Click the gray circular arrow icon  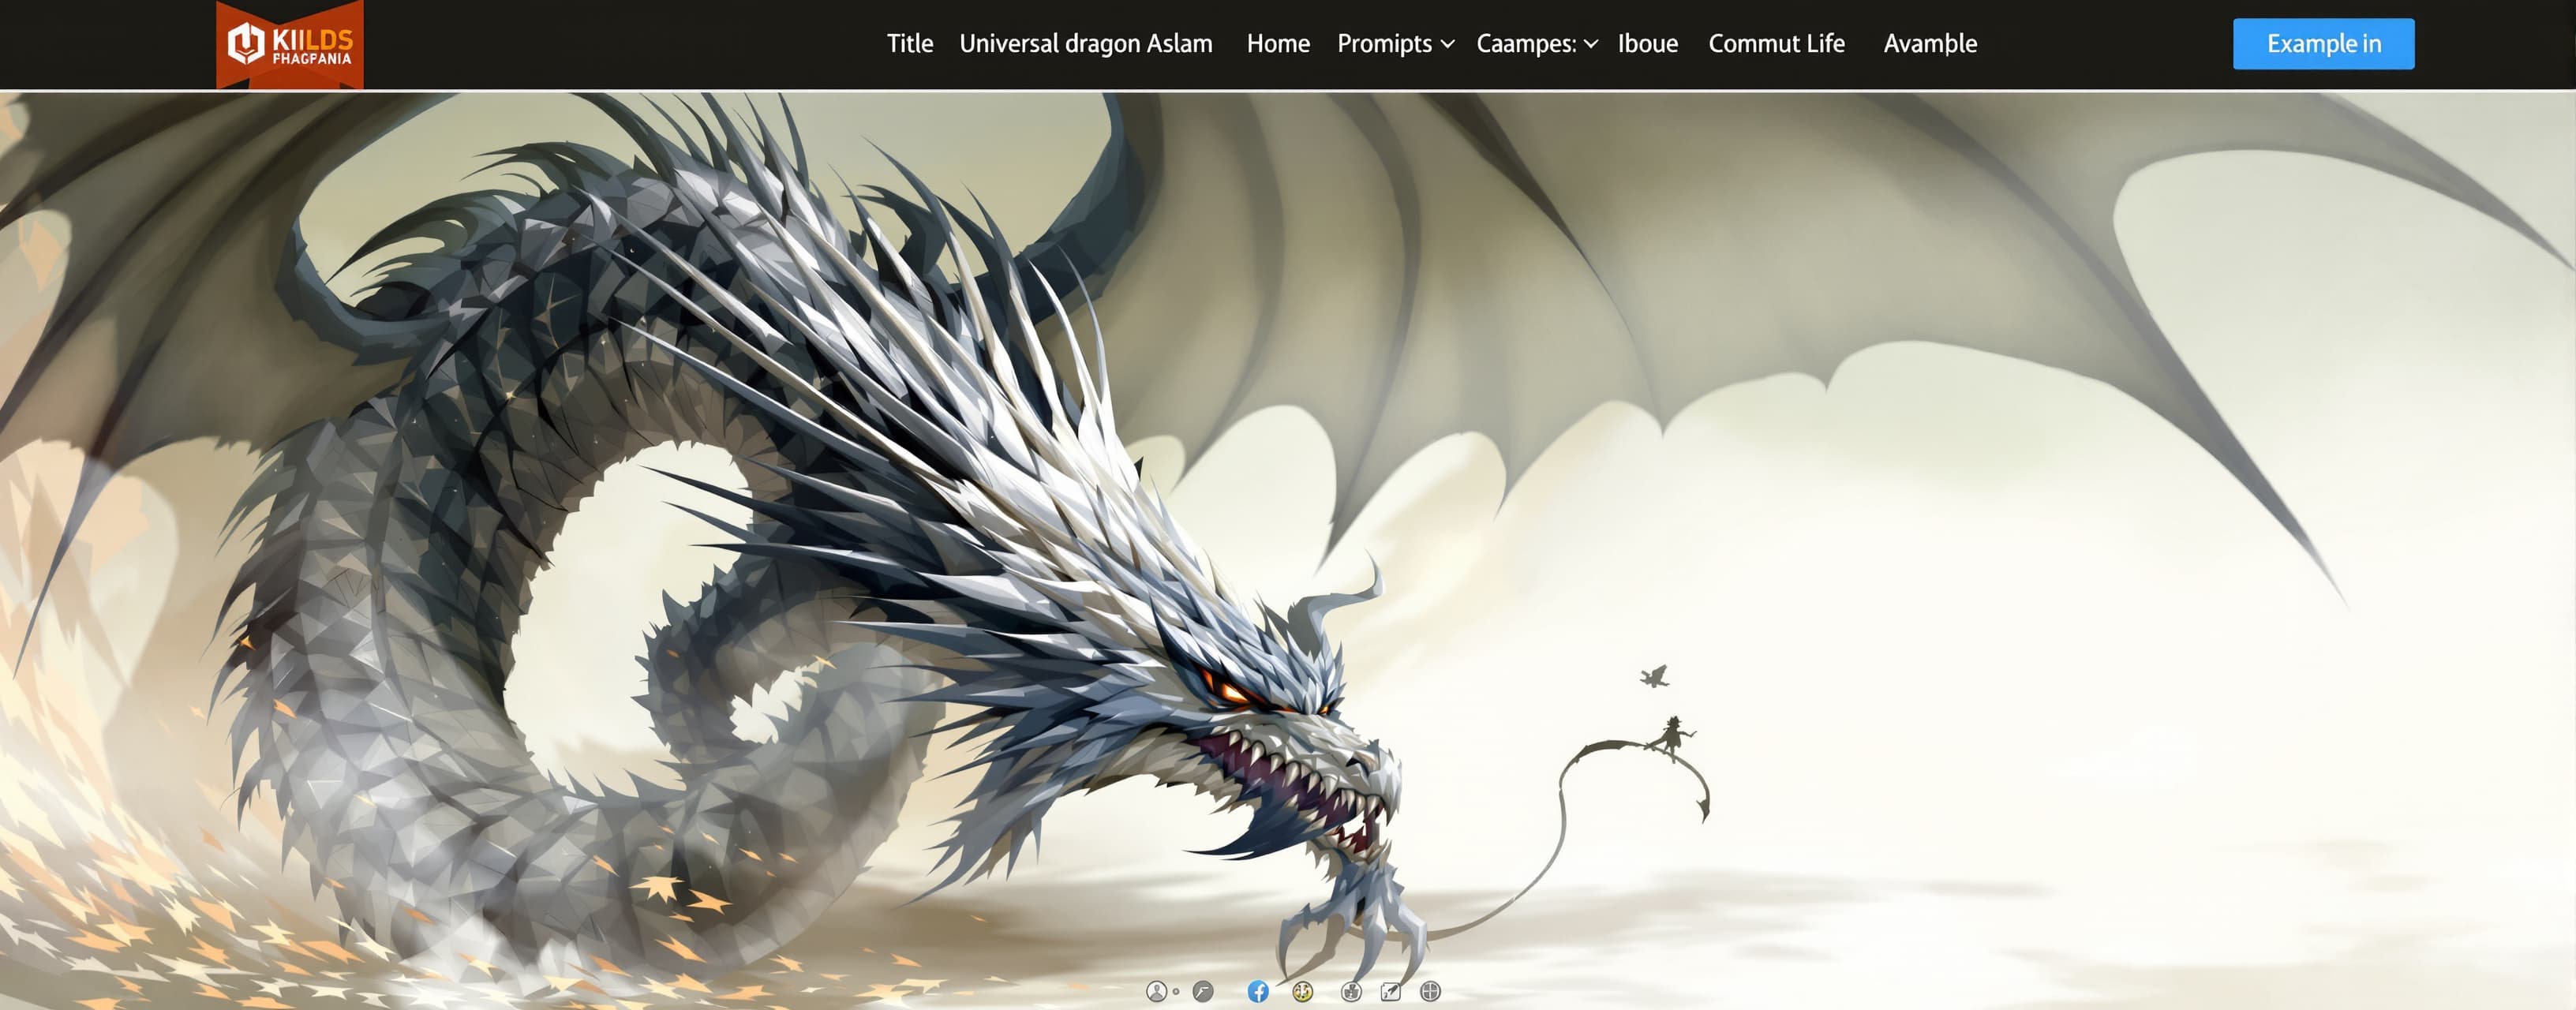(1203, 991)
